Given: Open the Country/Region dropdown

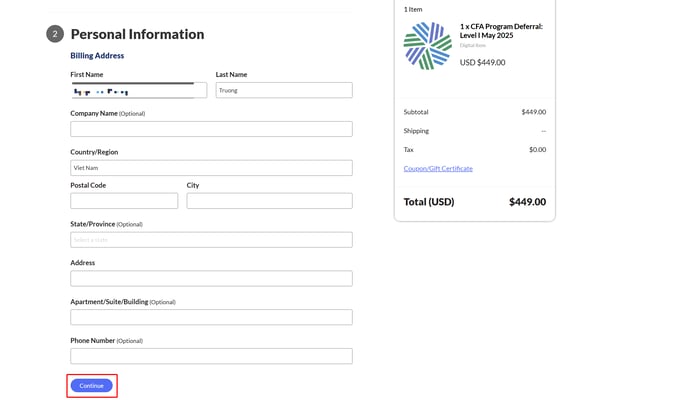Looking at the screenshot, I should click(211, 168).
